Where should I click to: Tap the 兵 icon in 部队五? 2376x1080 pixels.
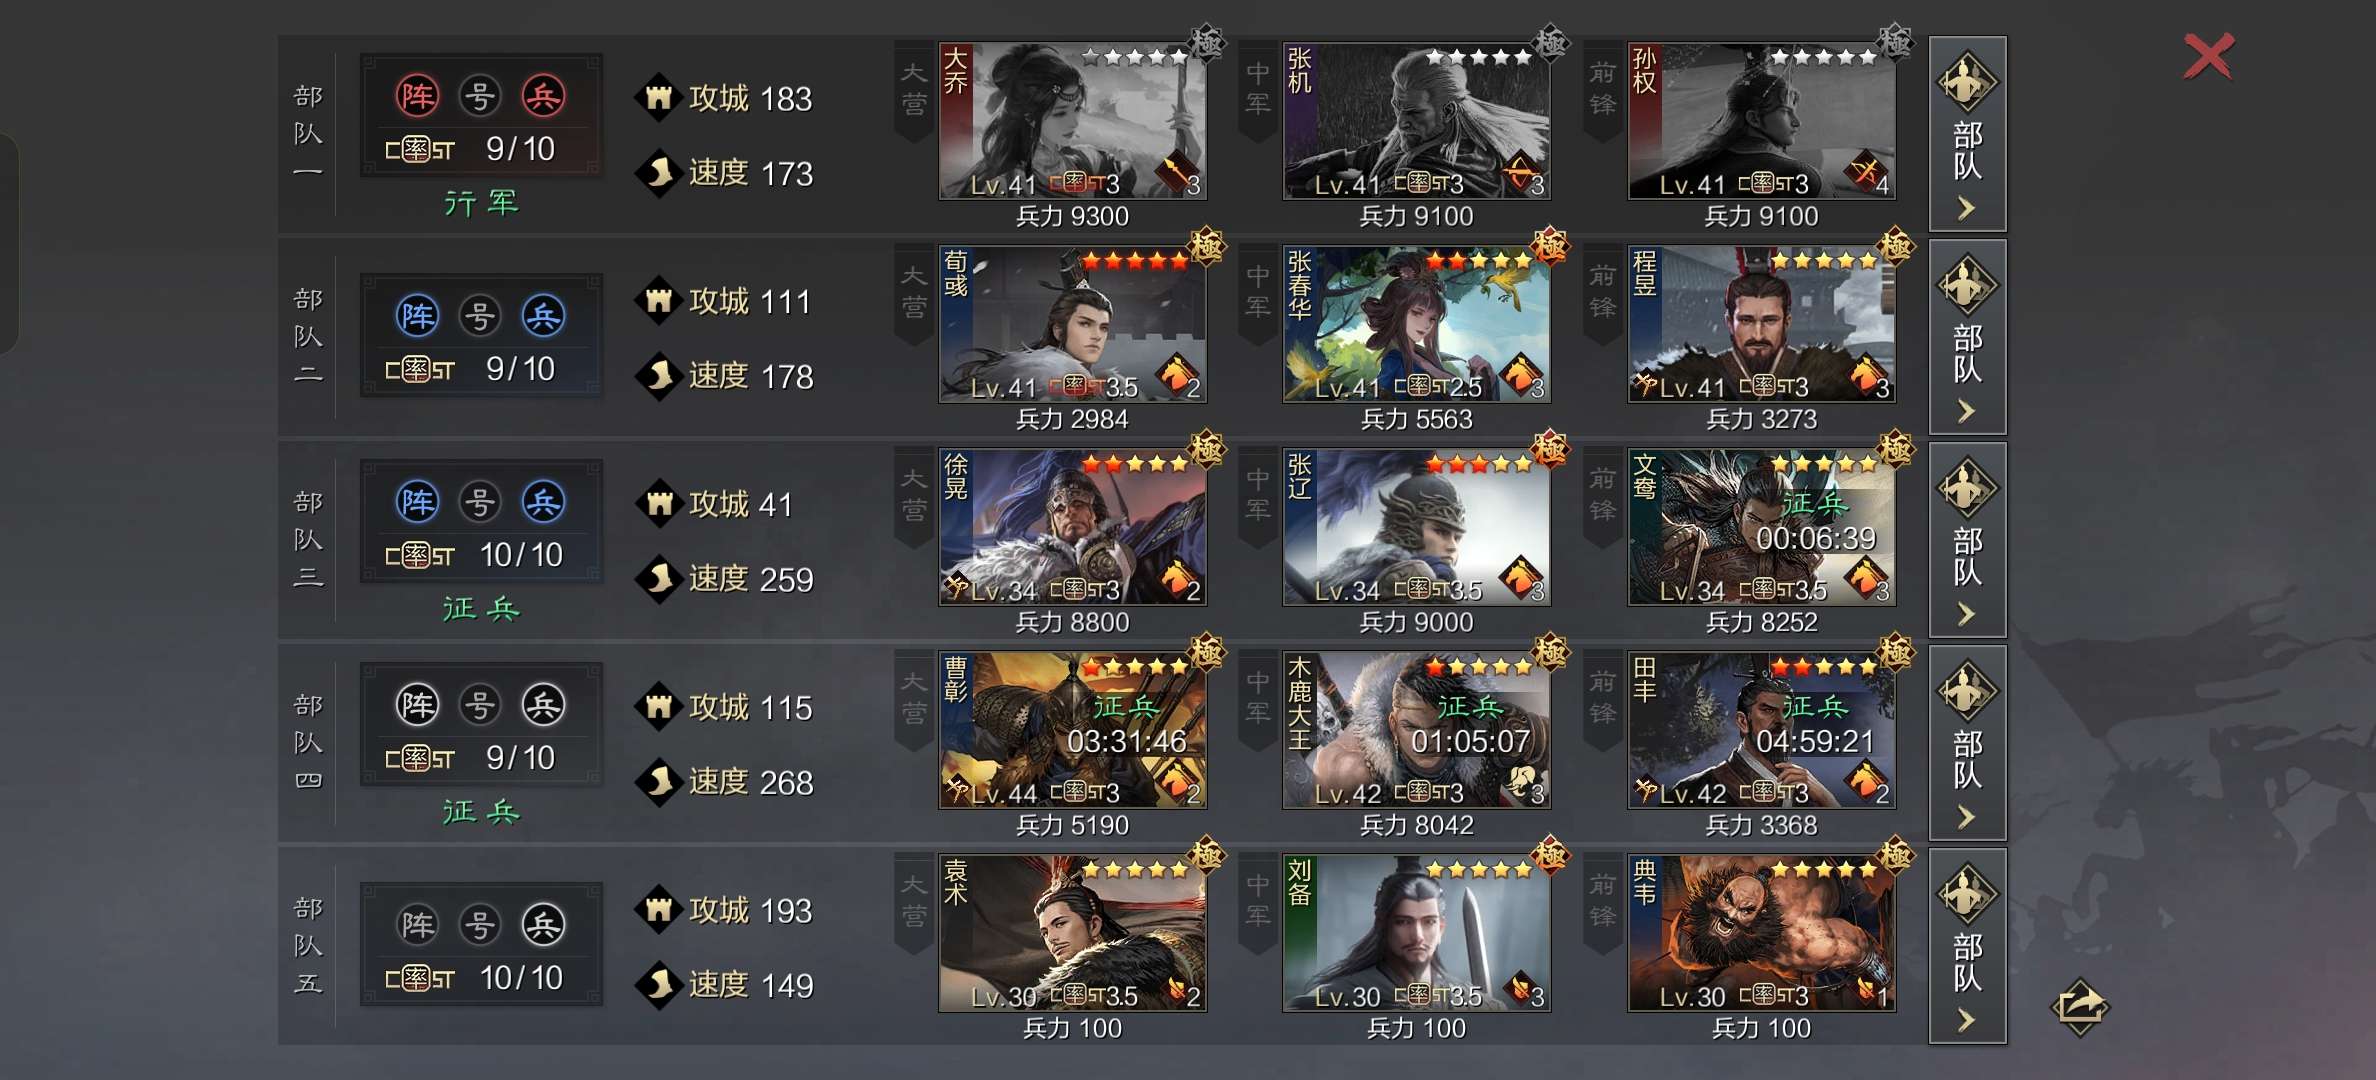click(x=543, y=925)
